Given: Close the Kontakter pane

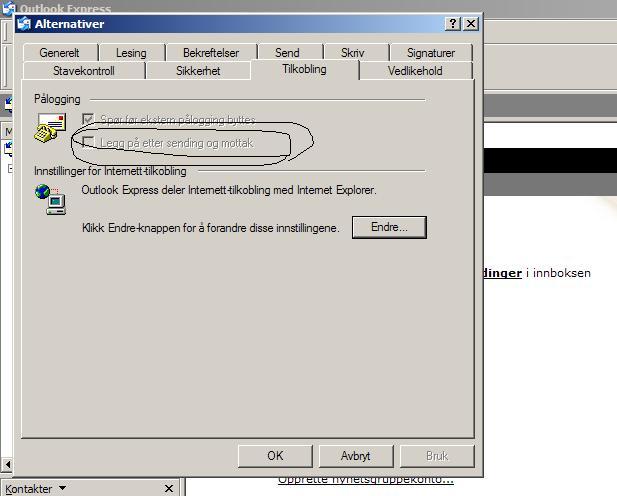Looking at the screenshot, I should 169,489.
